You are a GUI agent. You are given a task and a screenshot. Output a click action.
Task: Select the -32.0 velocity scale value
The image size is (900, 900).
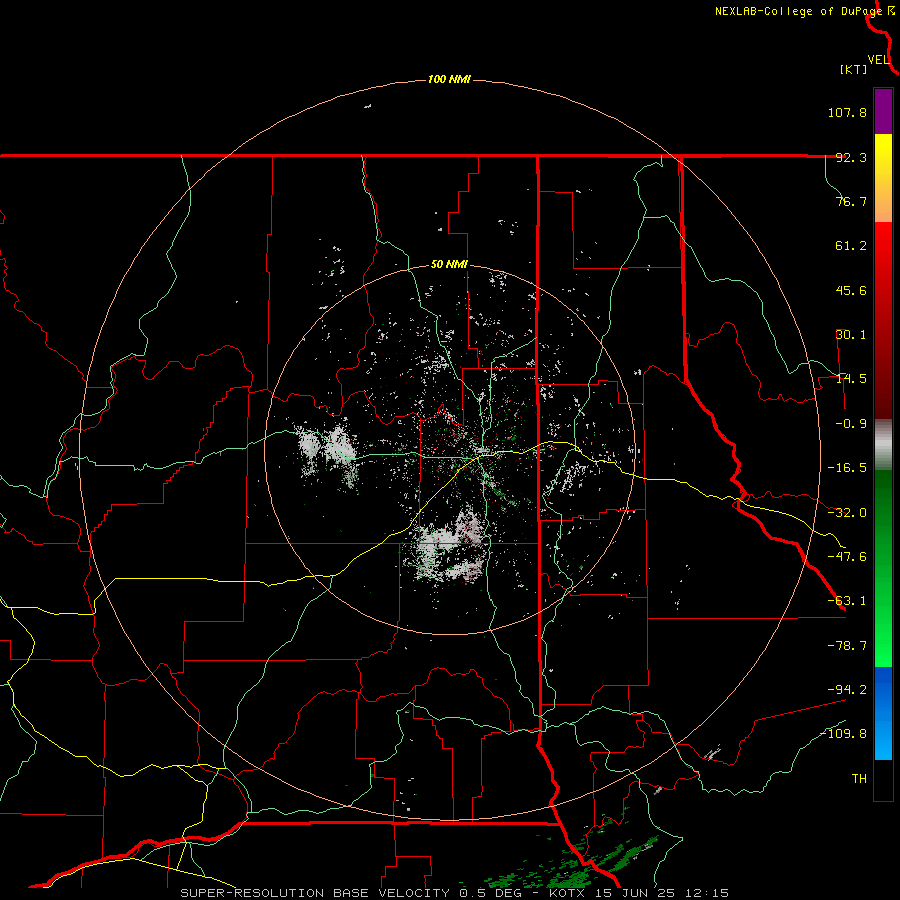tap(847, 513)
